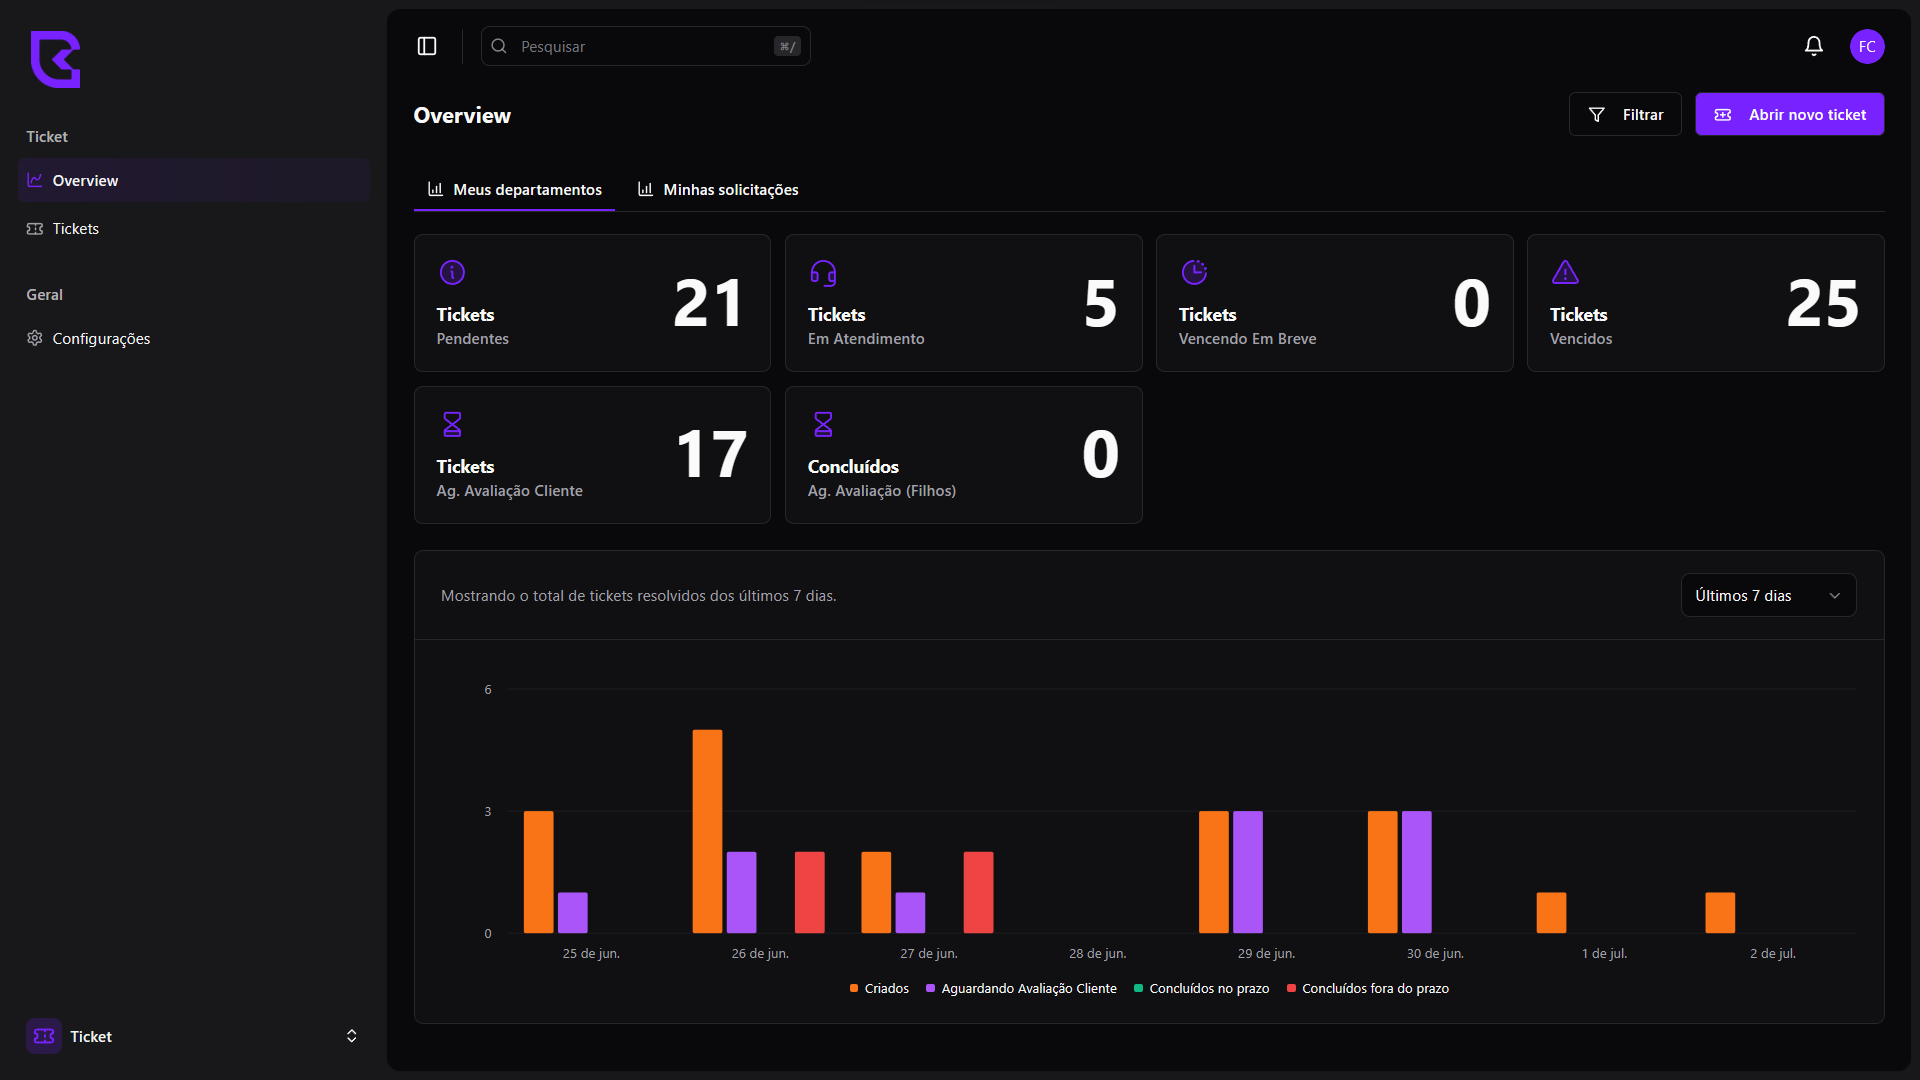Switch to Minhas solicitações tab
The image size is (1920, 1080).
pyautogui.click(x=718, y=190)
